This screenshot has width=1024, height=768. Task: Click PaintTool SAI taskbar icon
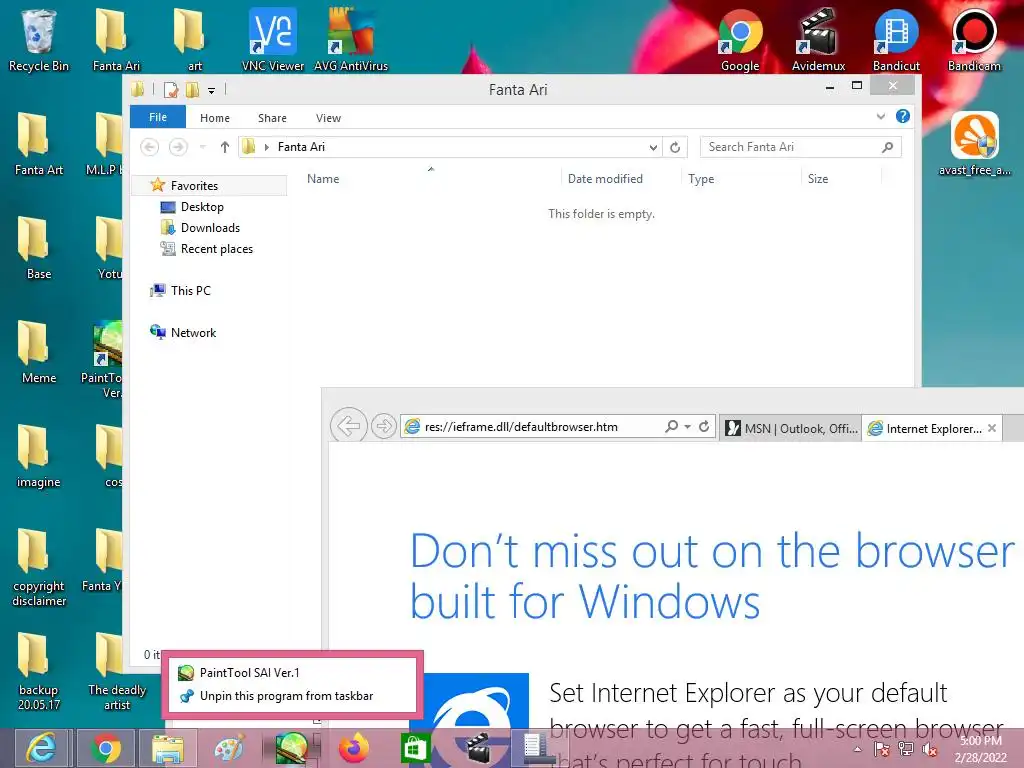[291, 748]
